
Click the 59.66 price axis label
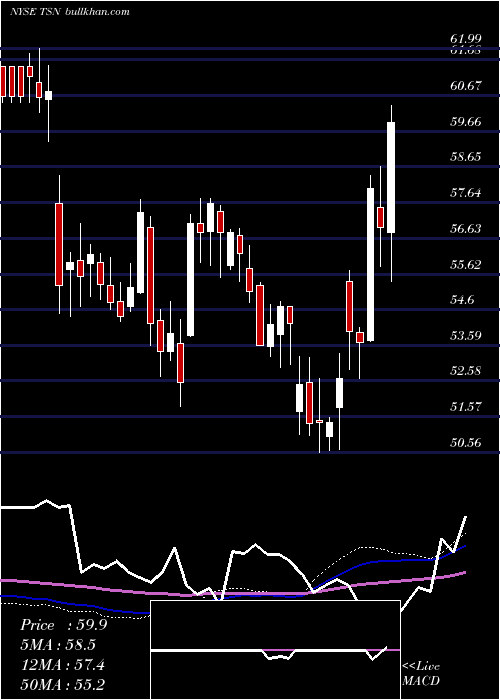[465, 121]
